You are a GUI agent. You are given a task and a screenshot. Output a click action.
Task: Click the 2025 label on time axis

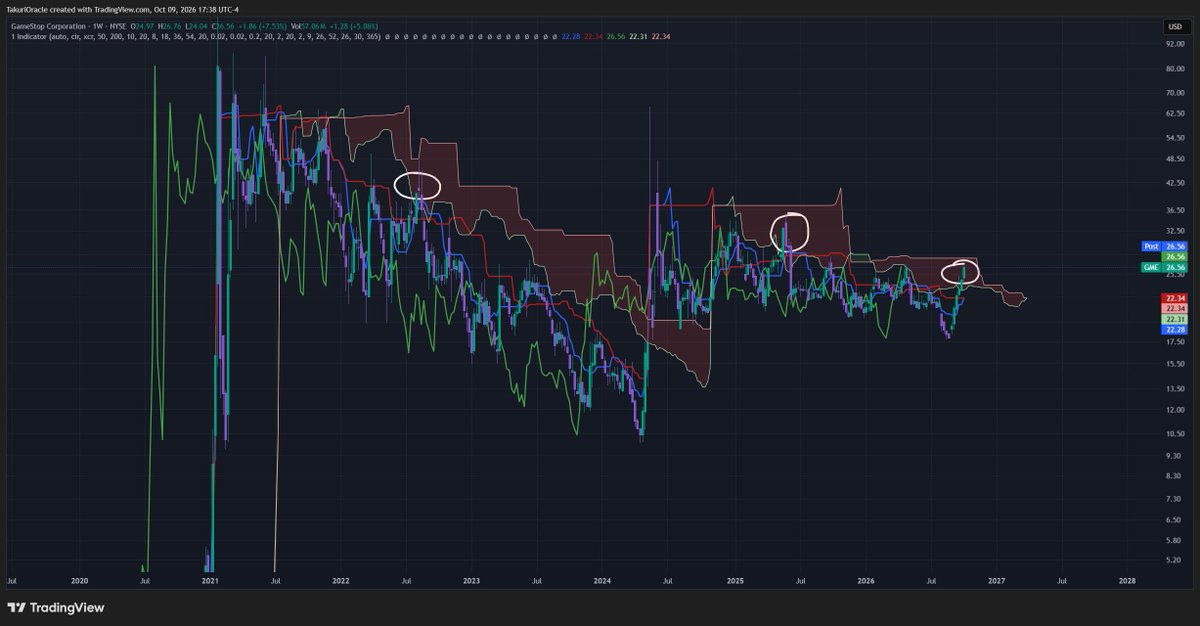tap(735, 579)
